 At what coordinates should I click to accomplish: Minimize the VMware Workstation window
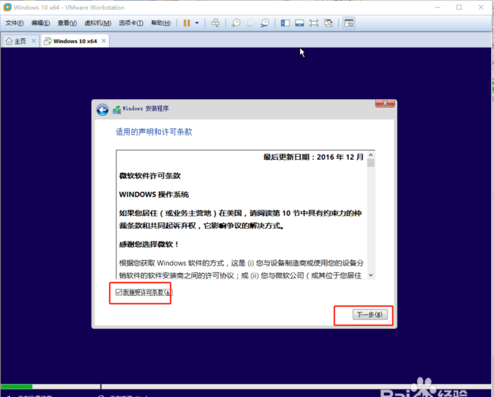[438, 7]
